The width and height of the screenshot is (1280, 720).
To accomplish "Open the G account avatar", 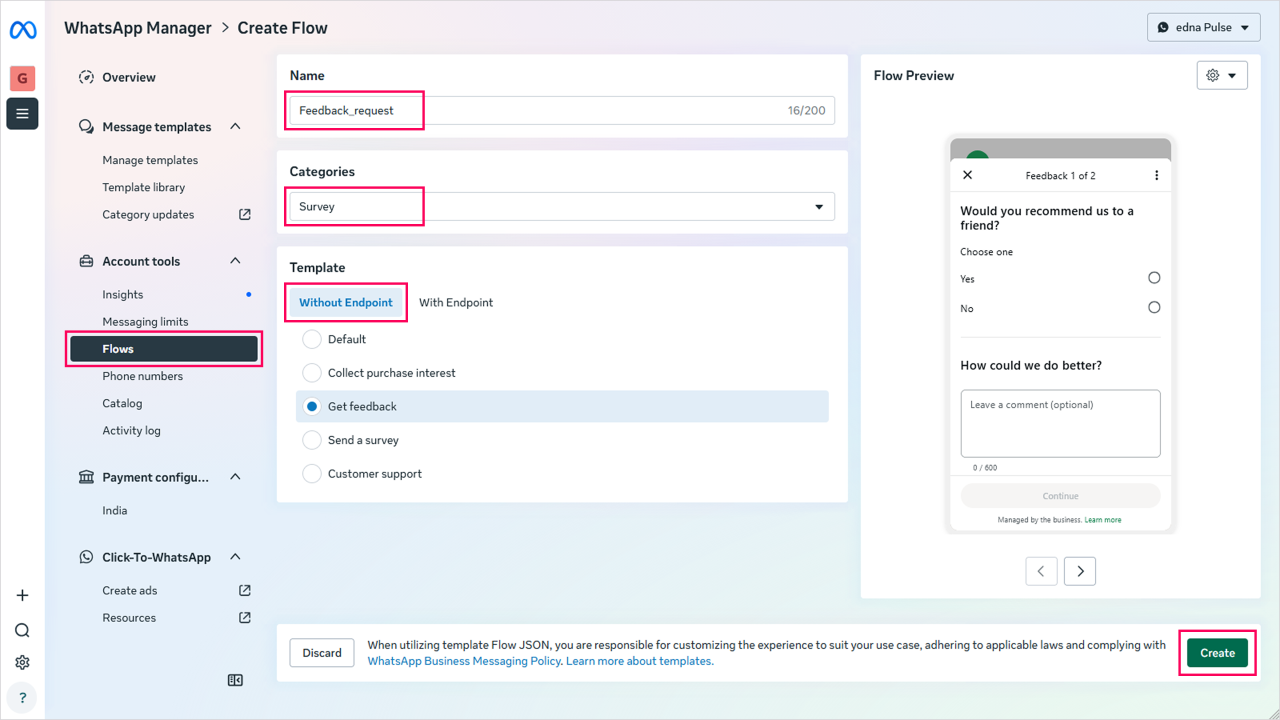I will [x=22, y=78].
